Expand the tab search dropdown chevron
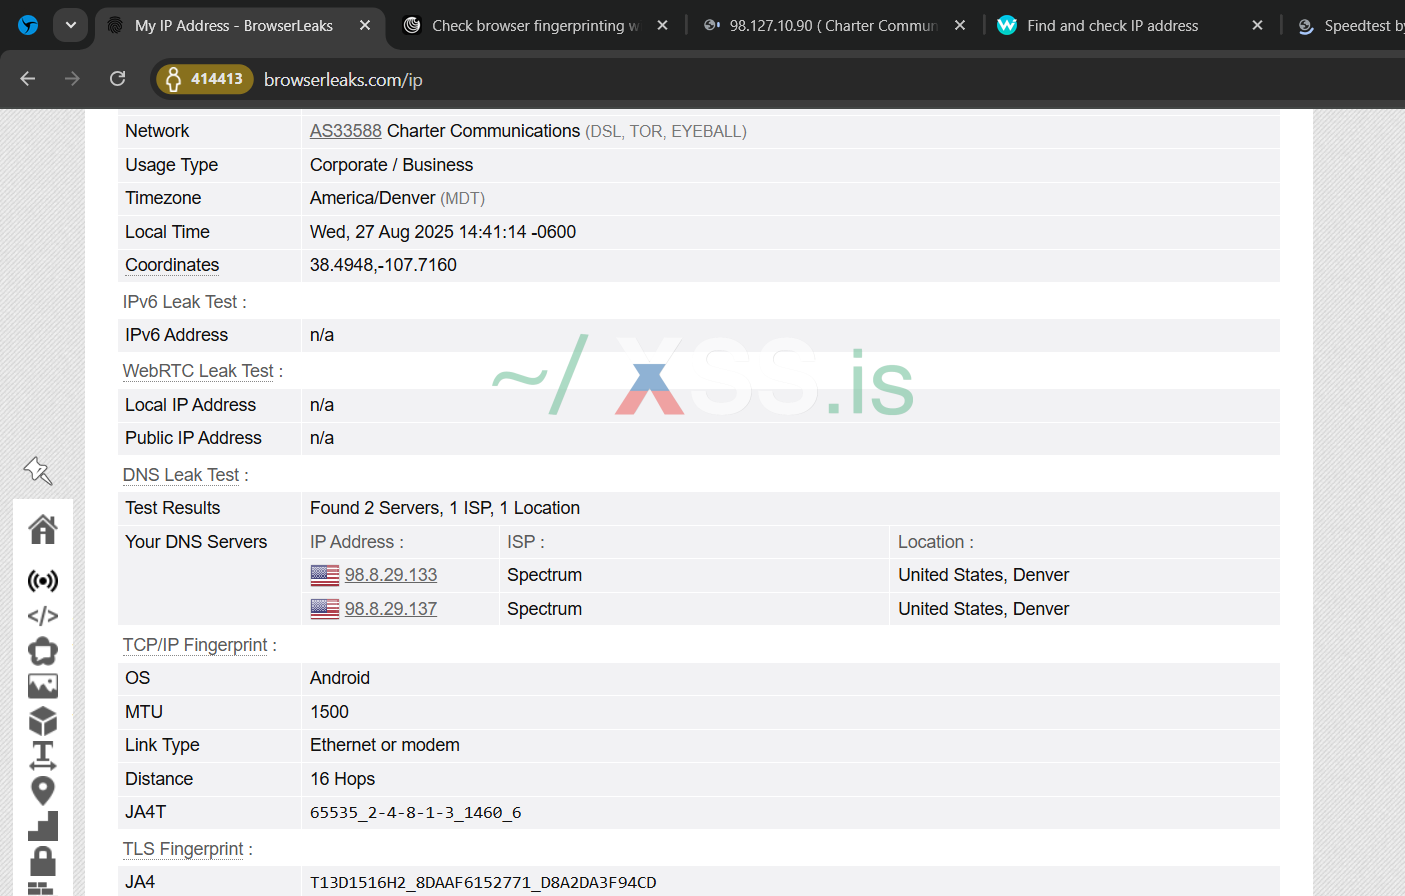The height and width of the screenshot is (896, 1405). [70, 25]
